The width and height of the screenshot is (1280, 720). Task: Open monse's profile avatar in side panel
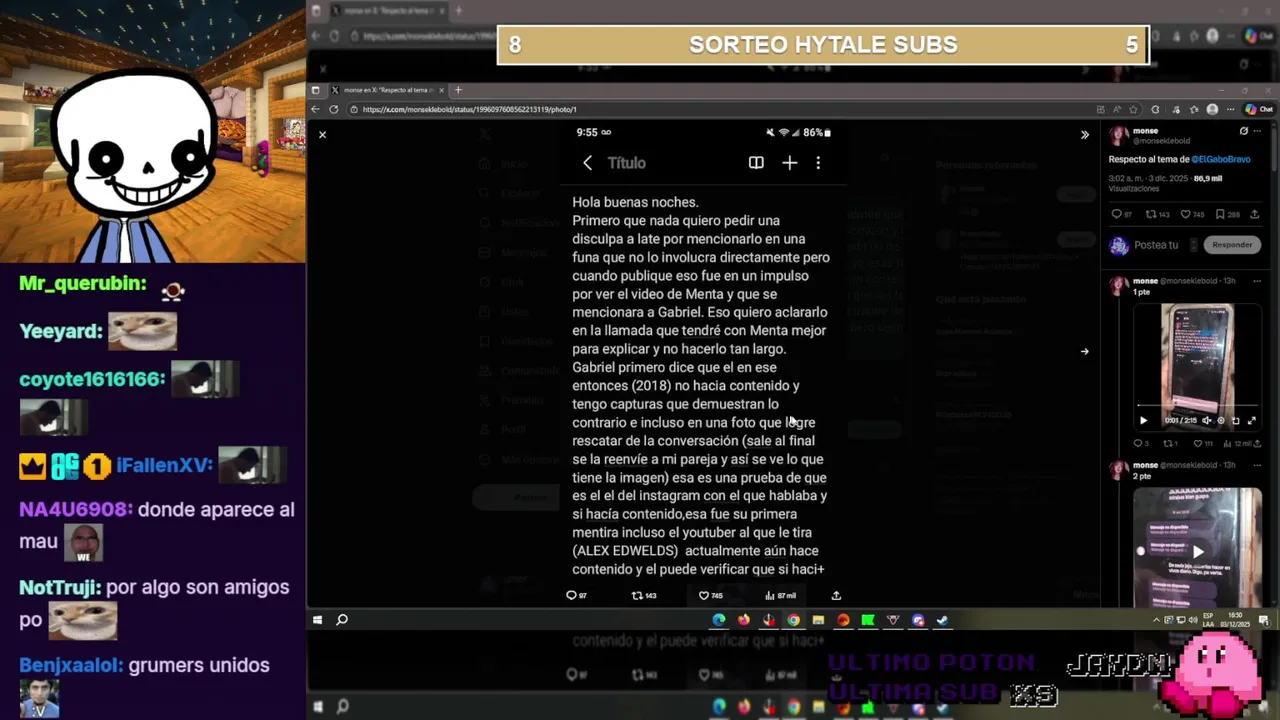(1119, 135)
